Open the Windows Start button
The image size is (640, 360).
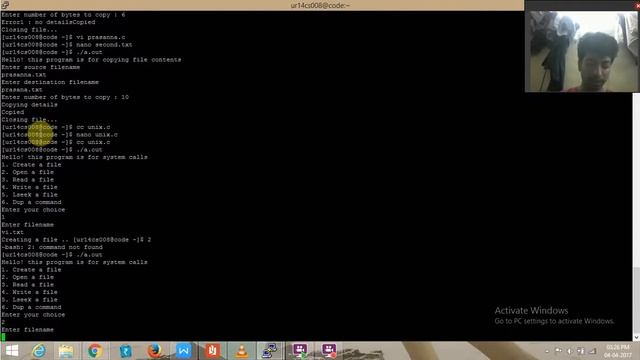12,351
